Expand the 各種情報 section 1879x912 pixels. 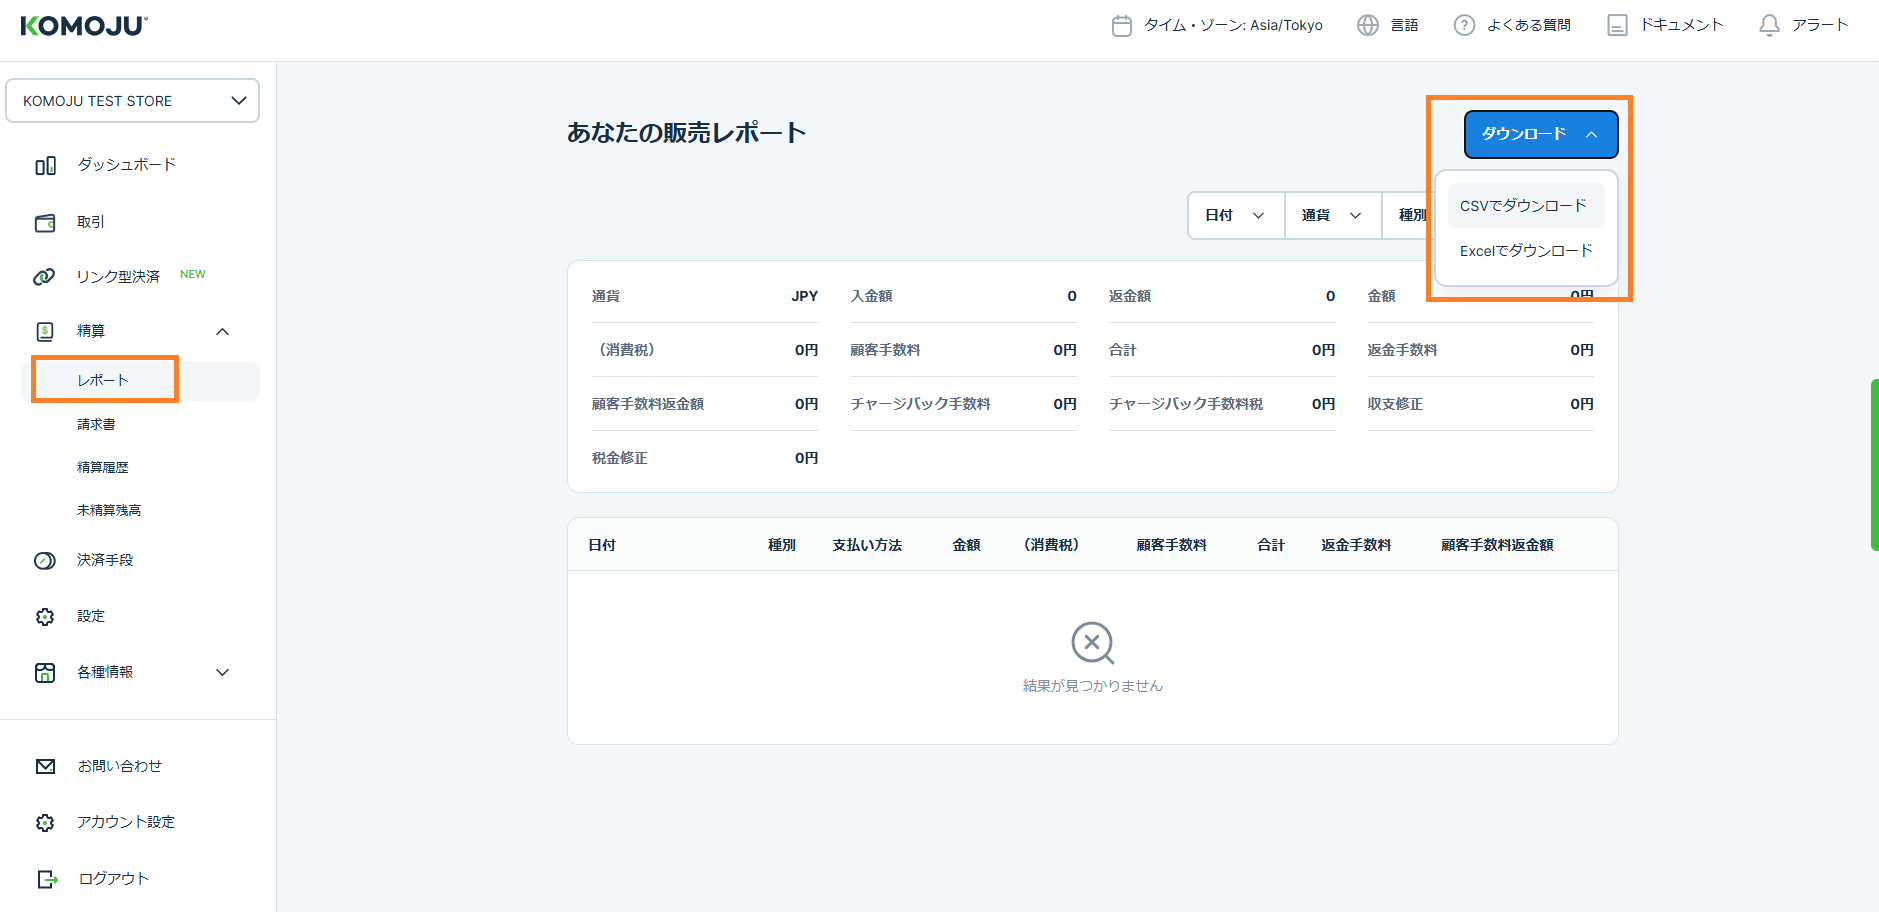click(x=222, y=673)
